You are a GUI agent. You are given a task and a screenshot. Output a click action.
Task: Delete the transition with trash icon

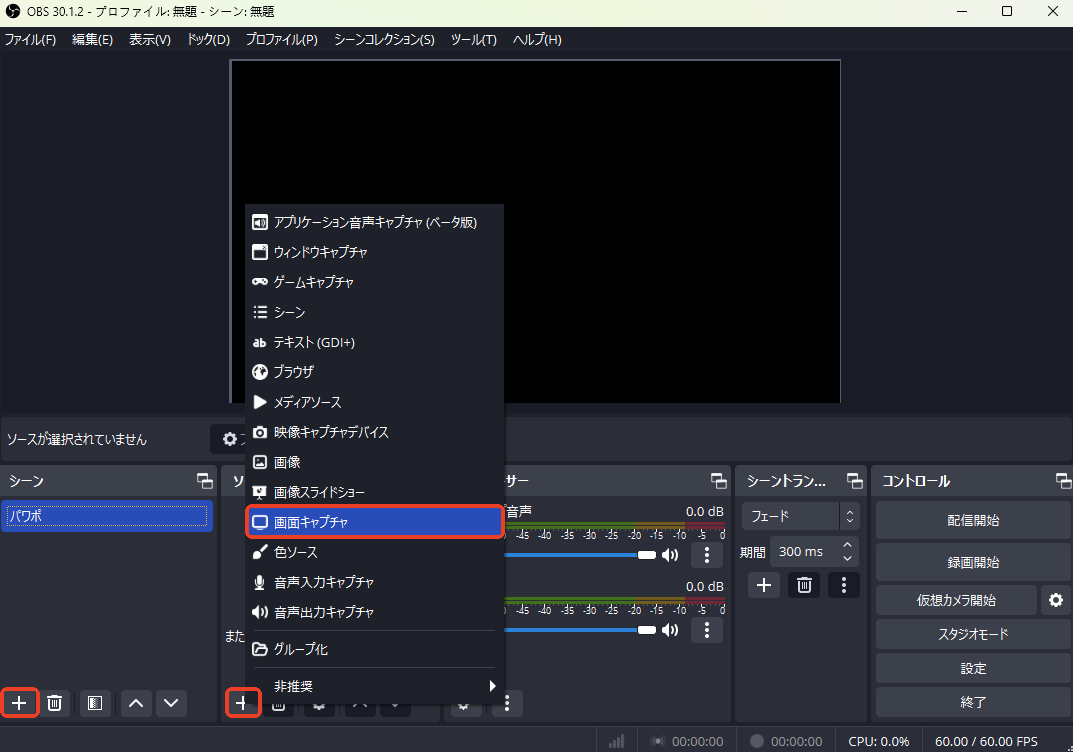tap(804, 585)
